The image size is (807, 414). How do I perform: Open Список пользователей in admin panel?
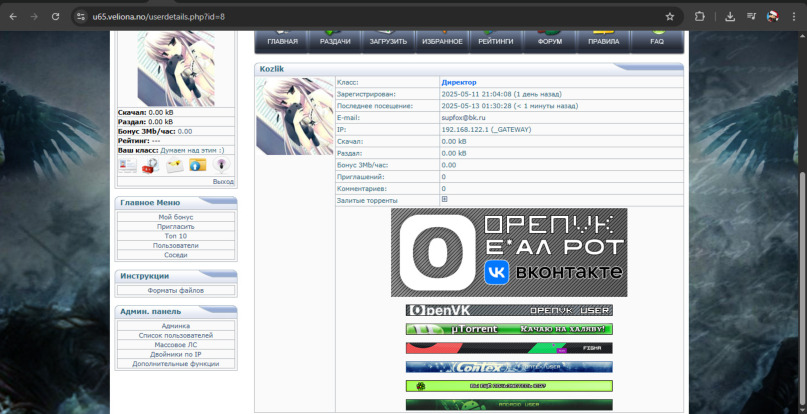pos(176,335)
